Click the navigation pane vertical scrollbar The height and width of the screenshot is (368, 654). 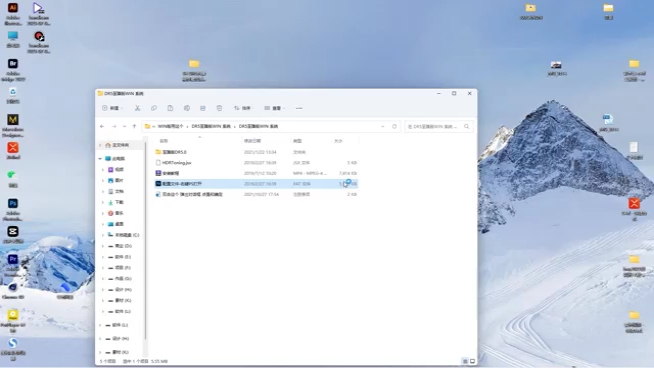[x=145, y=240]
